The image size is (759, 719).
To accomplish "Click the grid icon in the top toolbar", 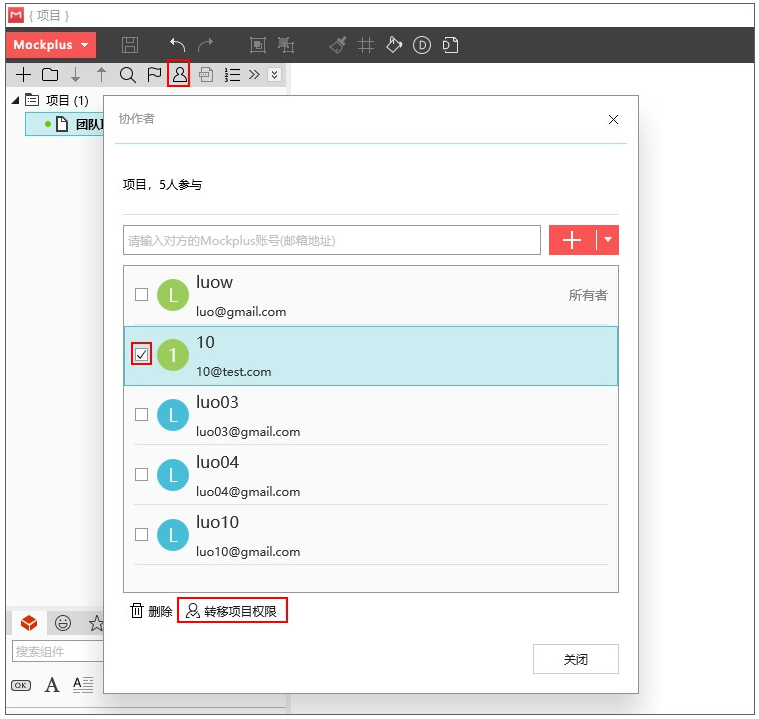I will click(x=366, y=45).
